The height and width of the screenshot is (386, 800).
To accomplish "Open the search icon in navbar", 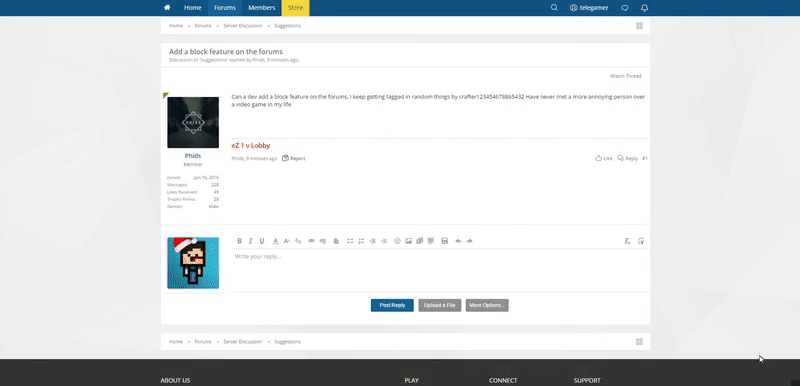I will [554, 8].
